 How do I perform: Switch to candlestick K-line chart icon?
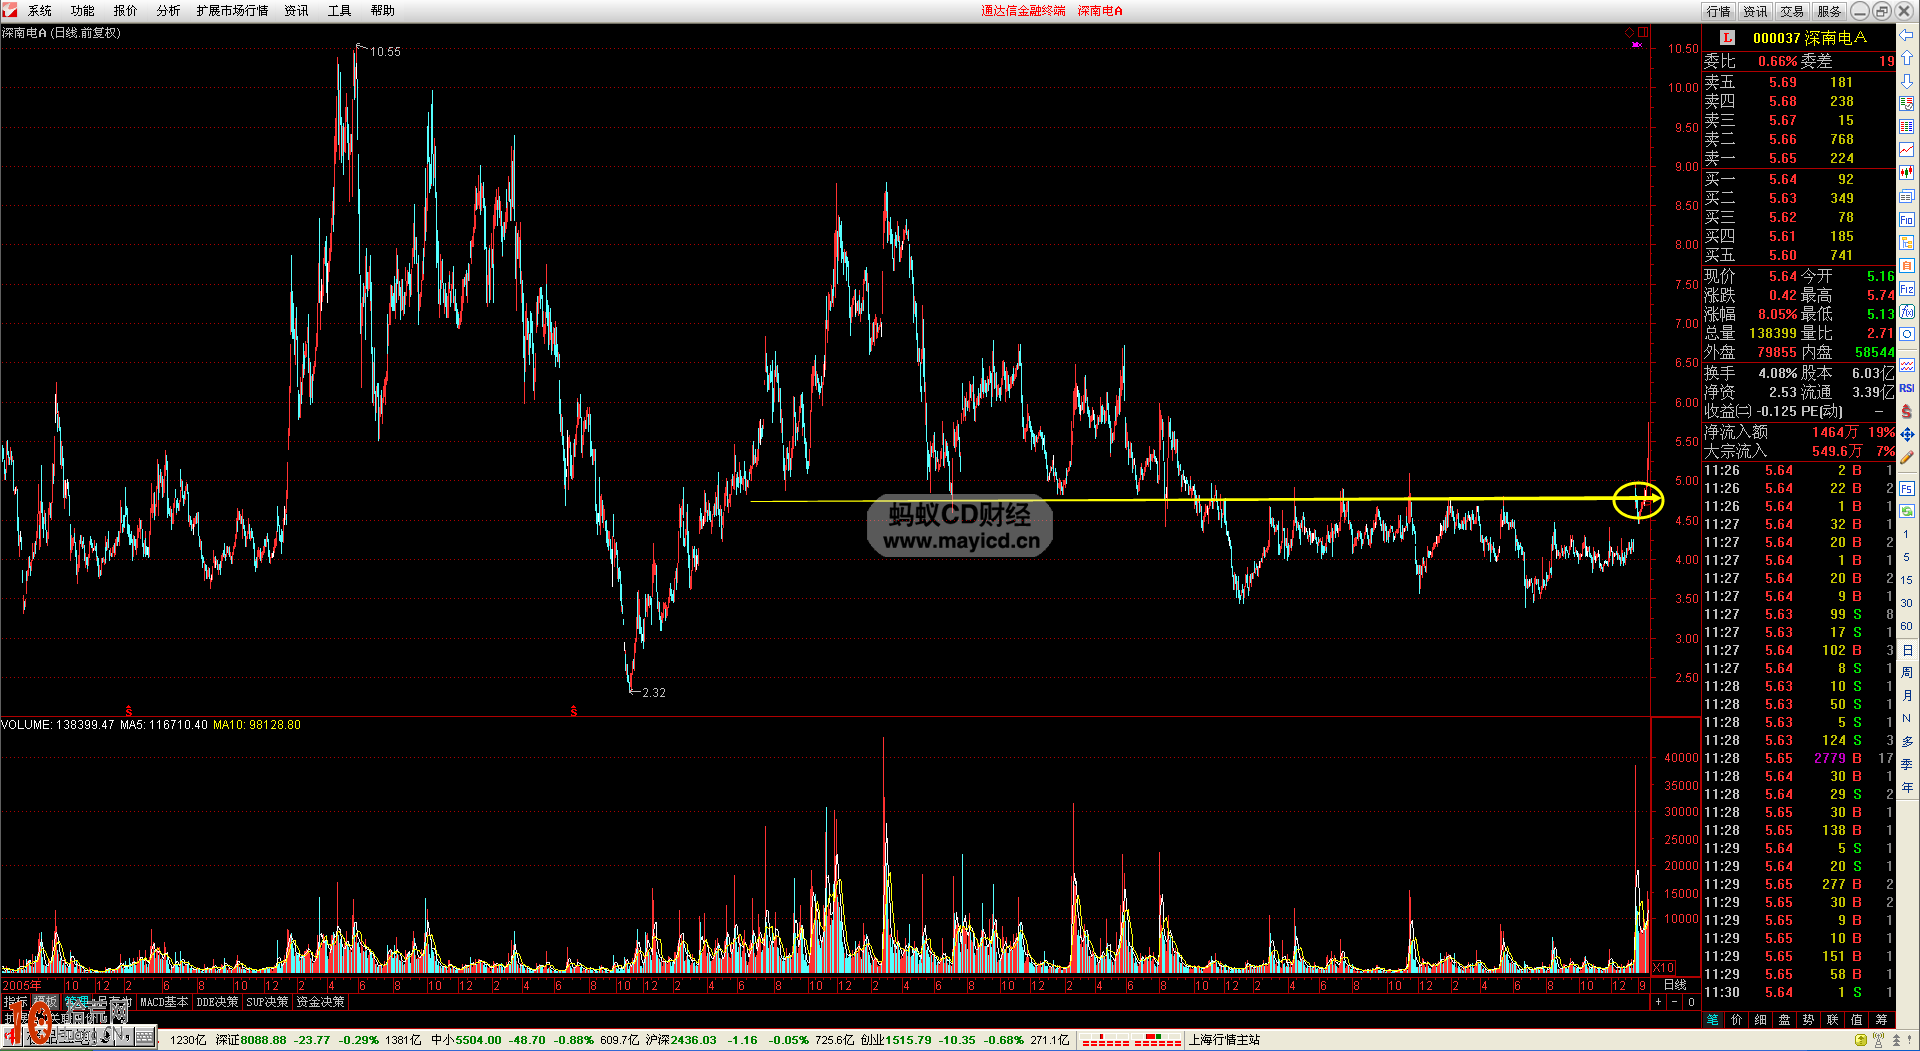[x=1907, y=173]
